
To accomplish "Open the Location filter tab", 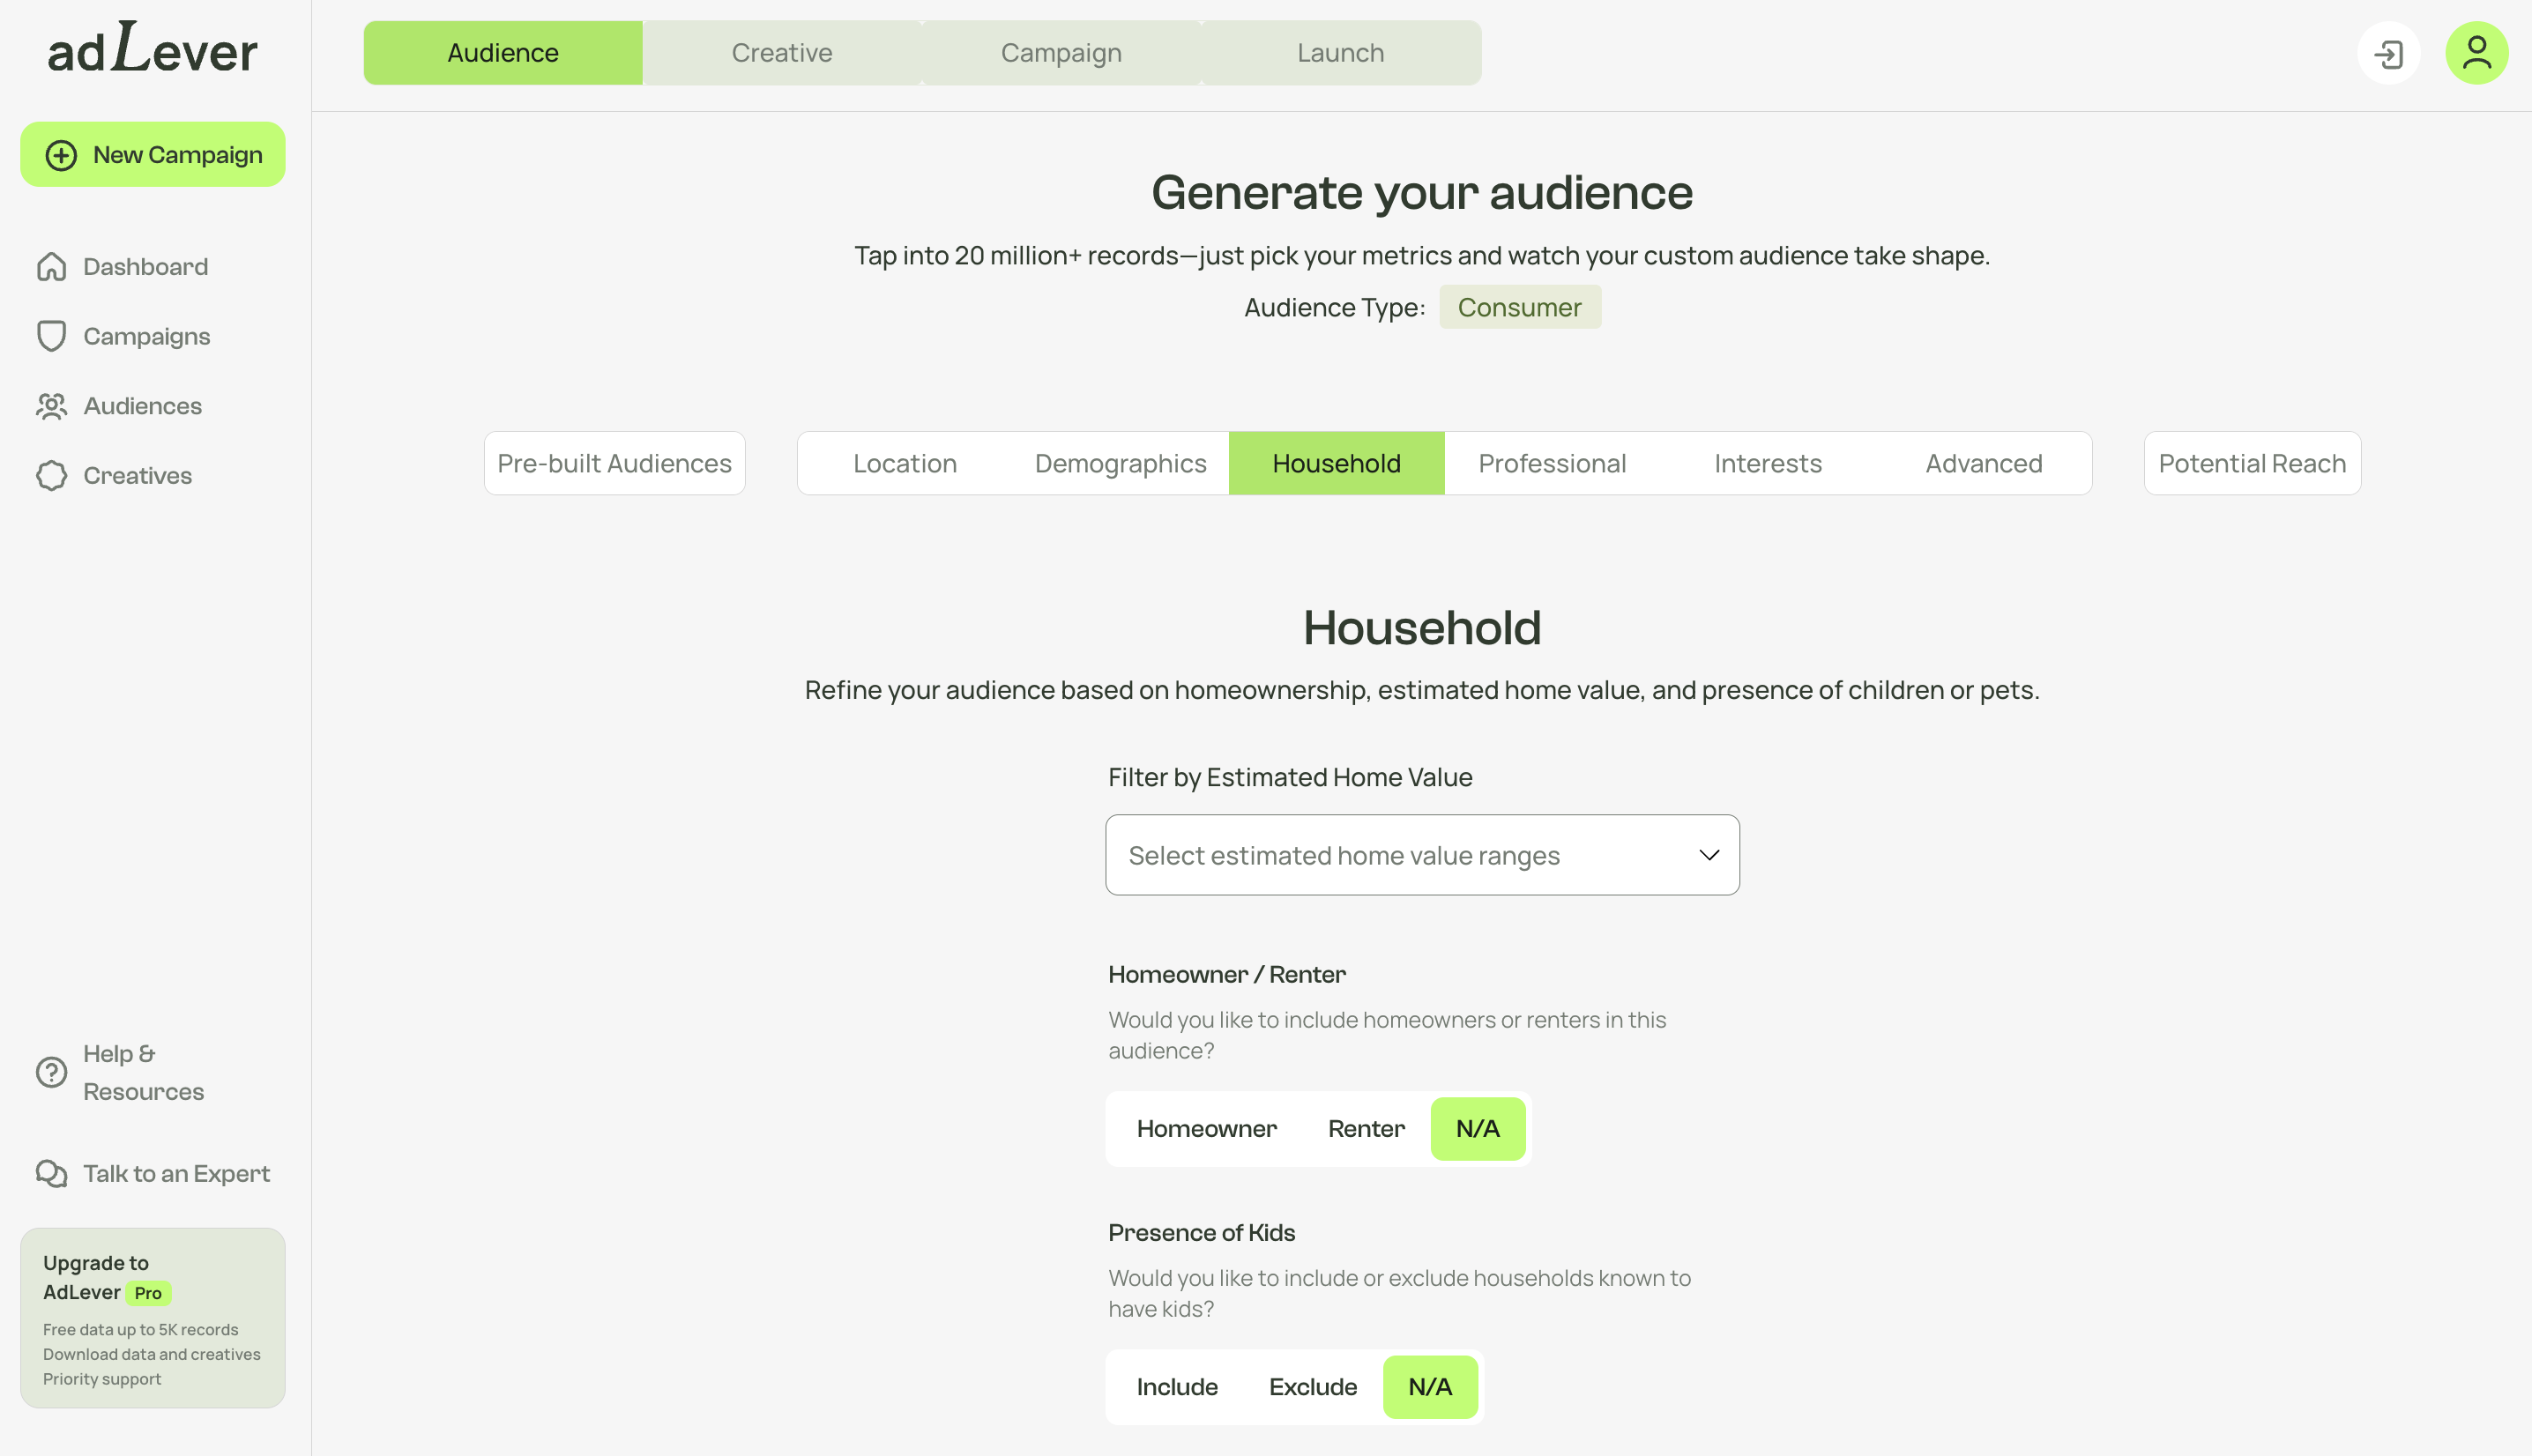I will pyautogui.click(x=904, y=463).
